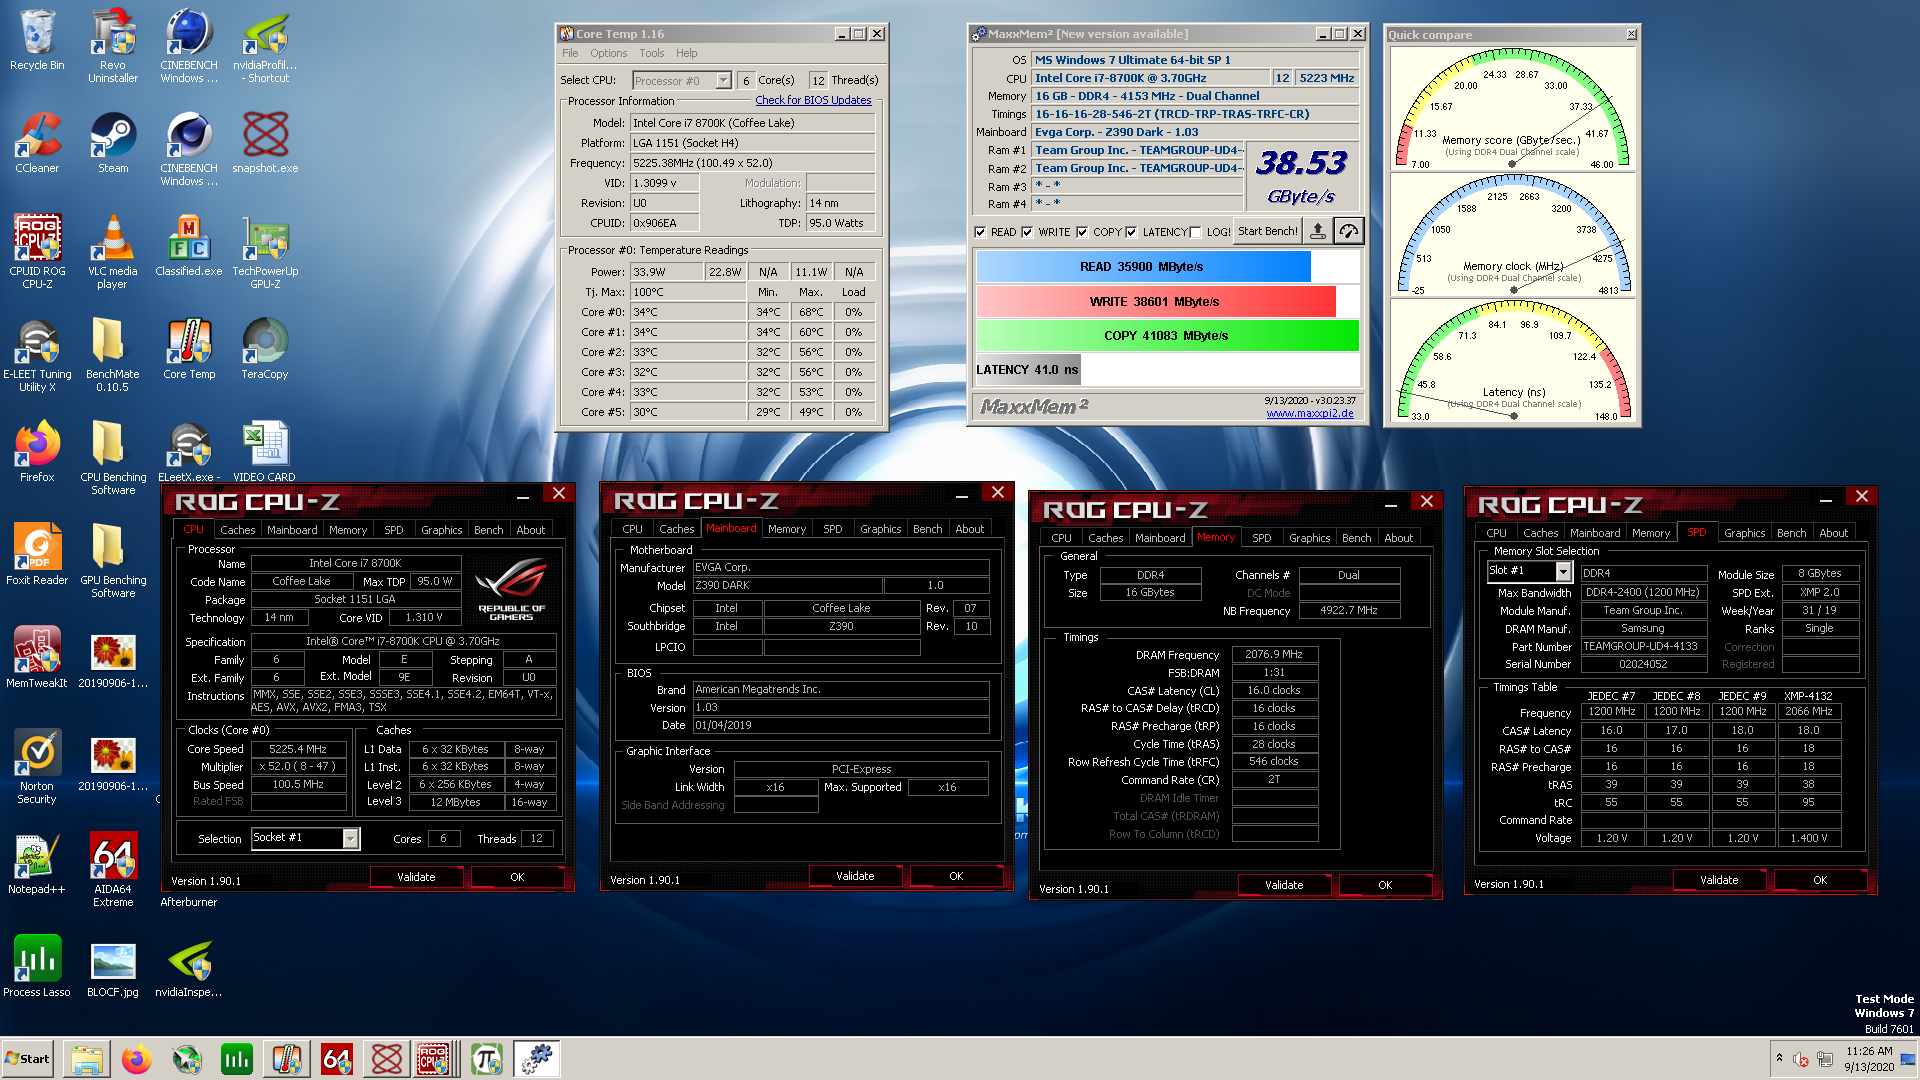Open the Start menu
This screenshot has width=1920, height=1080.
[x=27, y=1059]
